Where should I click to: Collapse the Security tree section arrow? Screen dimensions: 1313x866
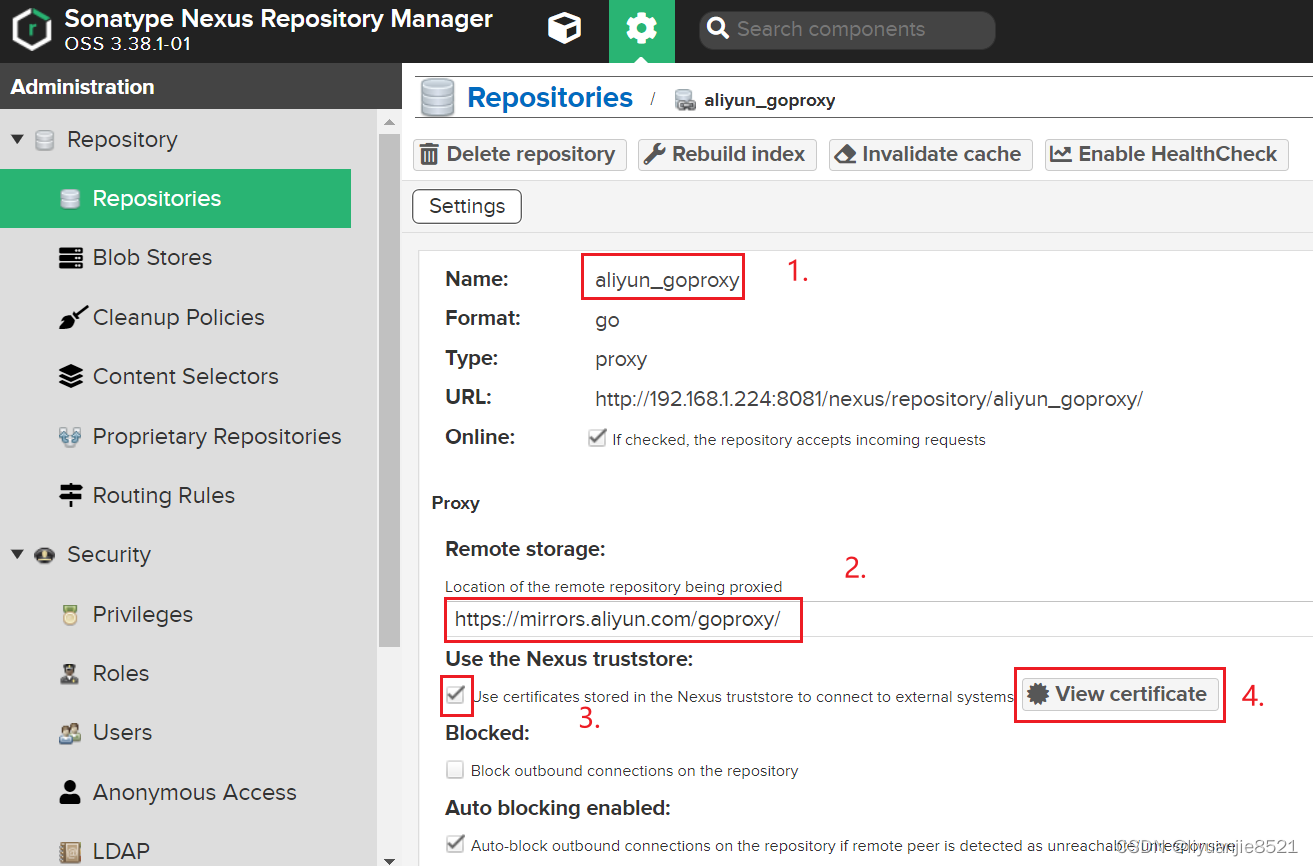(17, 554)
